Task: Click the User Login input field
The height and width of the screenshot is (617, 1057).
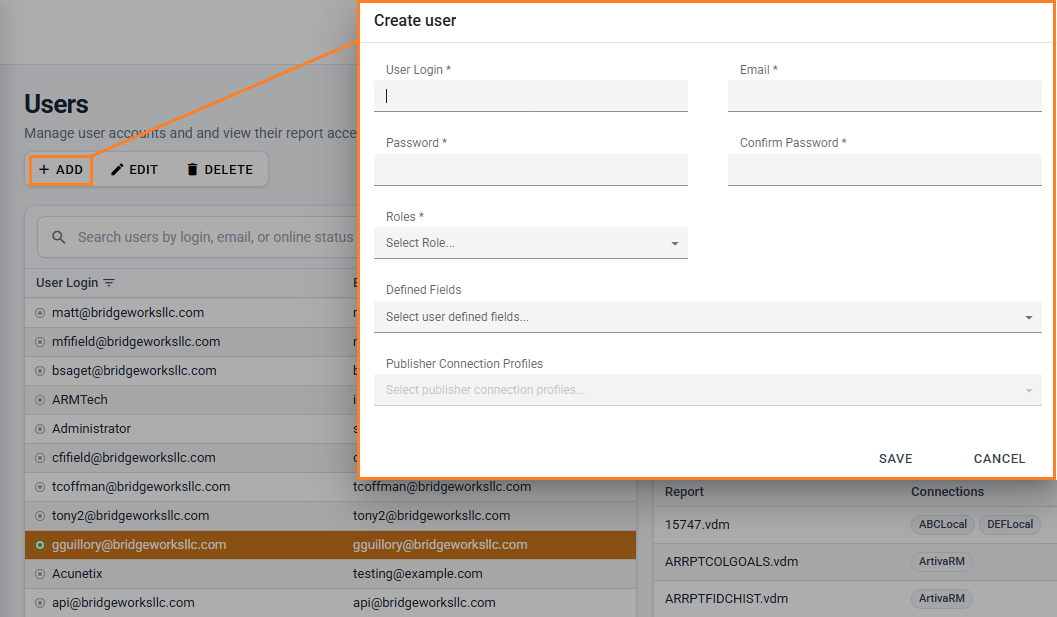Action: 531,96
